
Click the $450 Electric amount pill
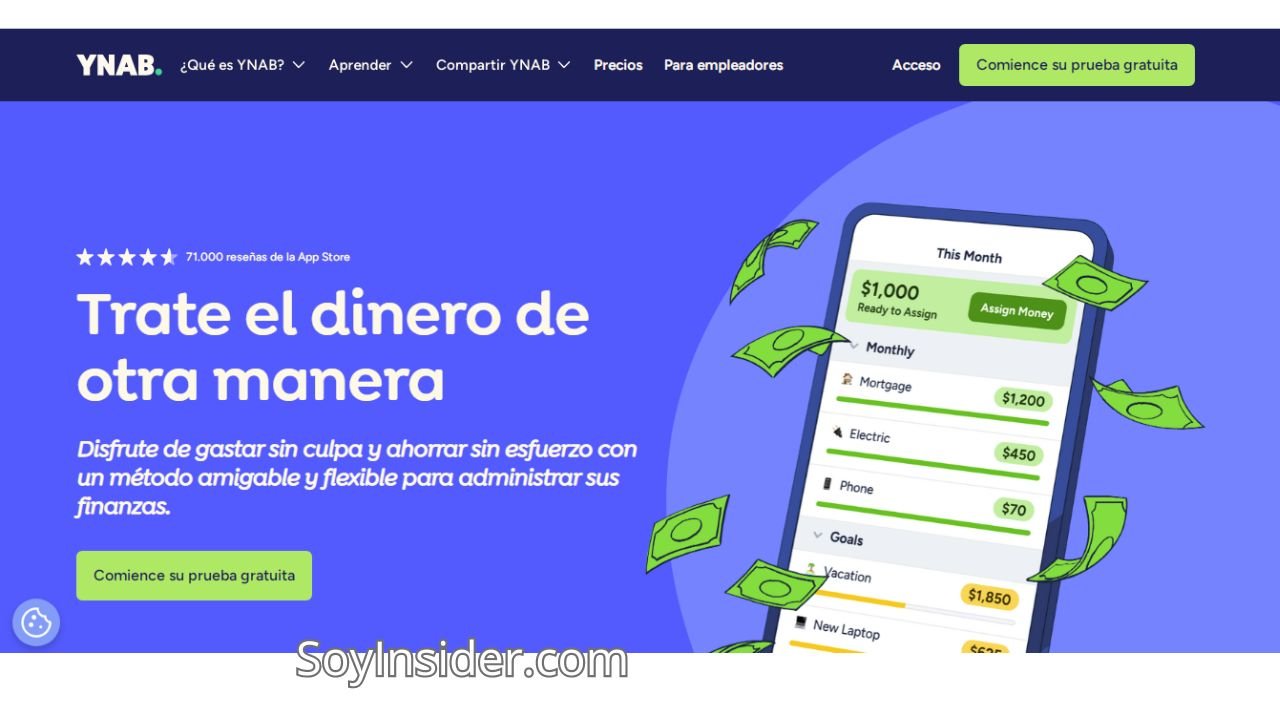(1018, 454)
